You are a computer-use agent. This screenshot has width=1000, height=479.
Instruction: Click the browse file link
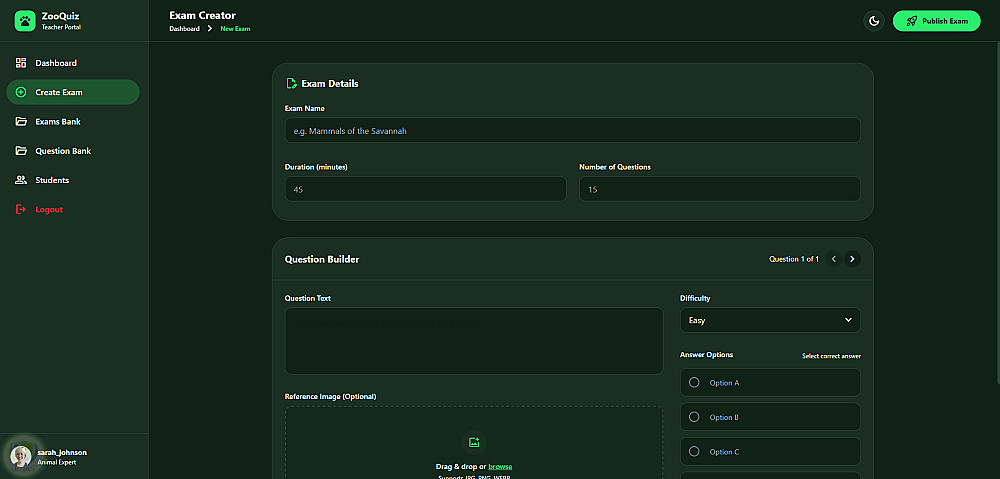pos(500,467)
